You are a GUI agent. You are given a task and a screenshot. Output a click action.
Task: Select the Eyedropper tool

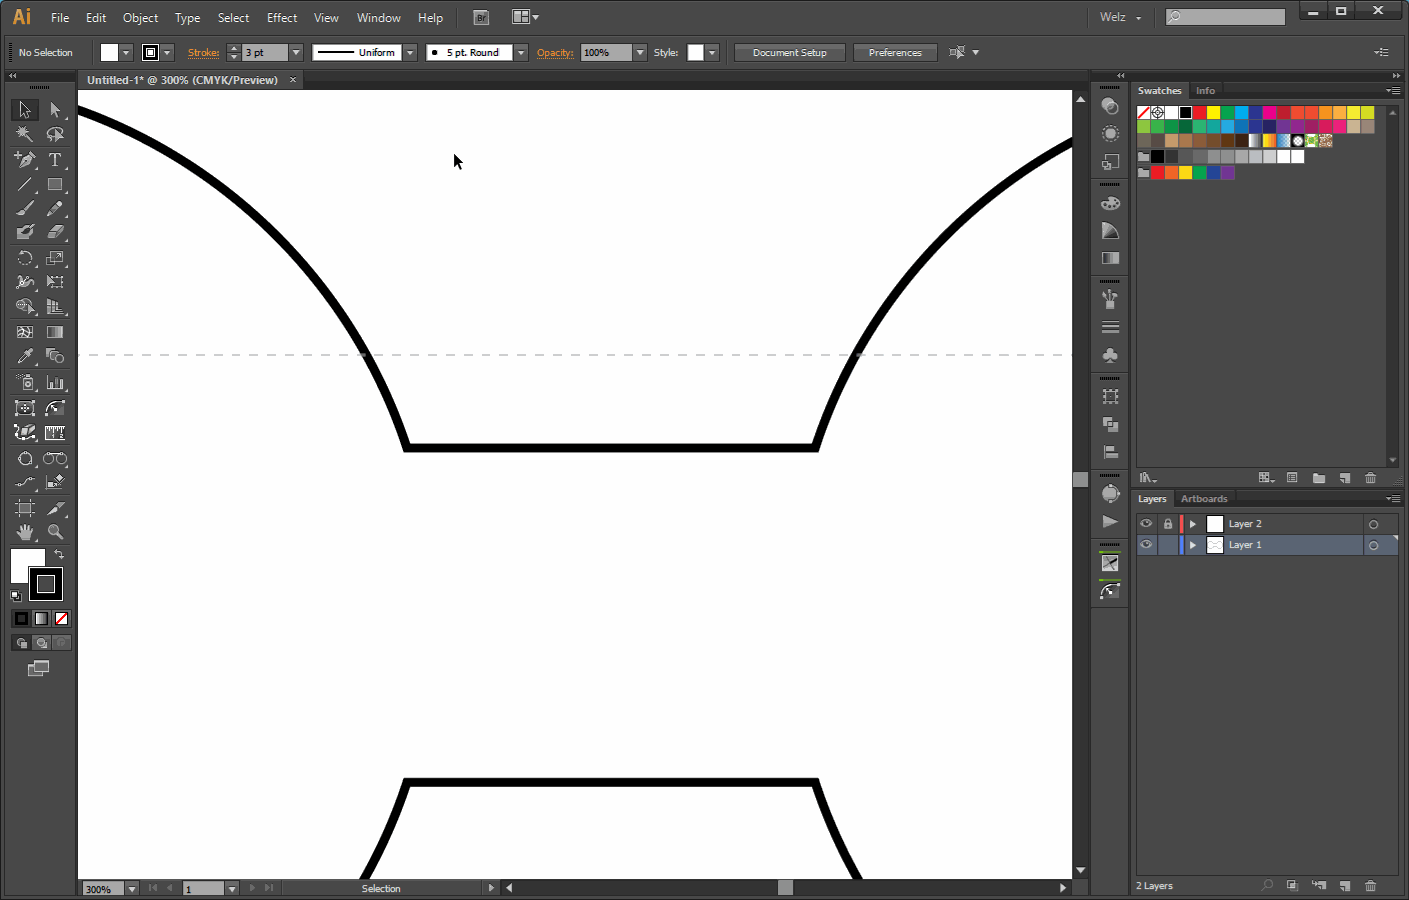tap(25, 357)
